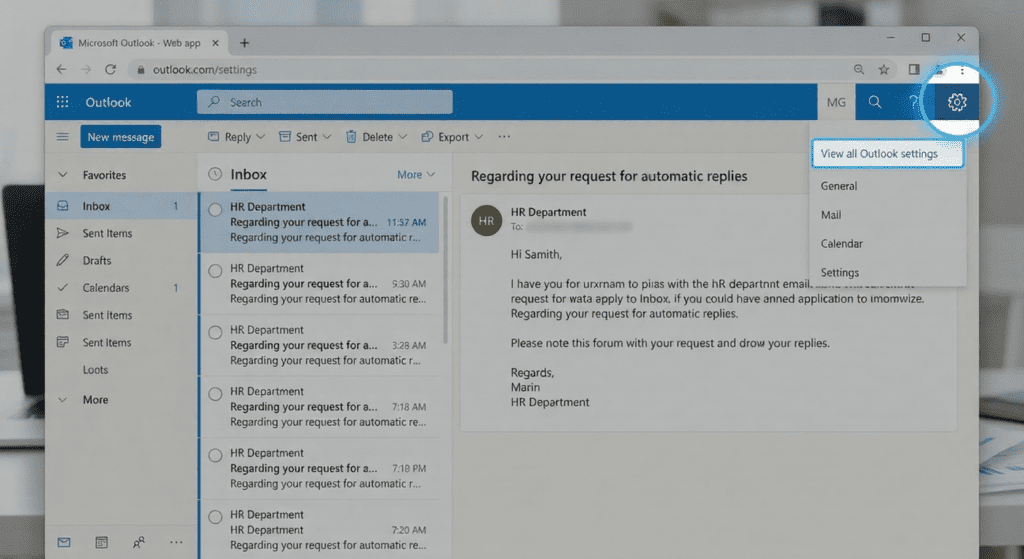1024x559 pixels.
Task: Open the MG account avatar
Action: (x=836, y=102)
